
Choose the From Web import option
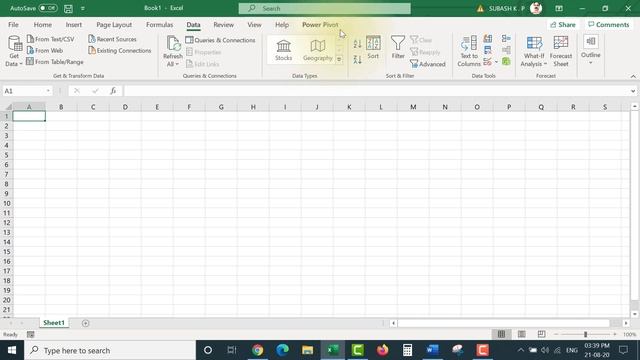(45, 51)
